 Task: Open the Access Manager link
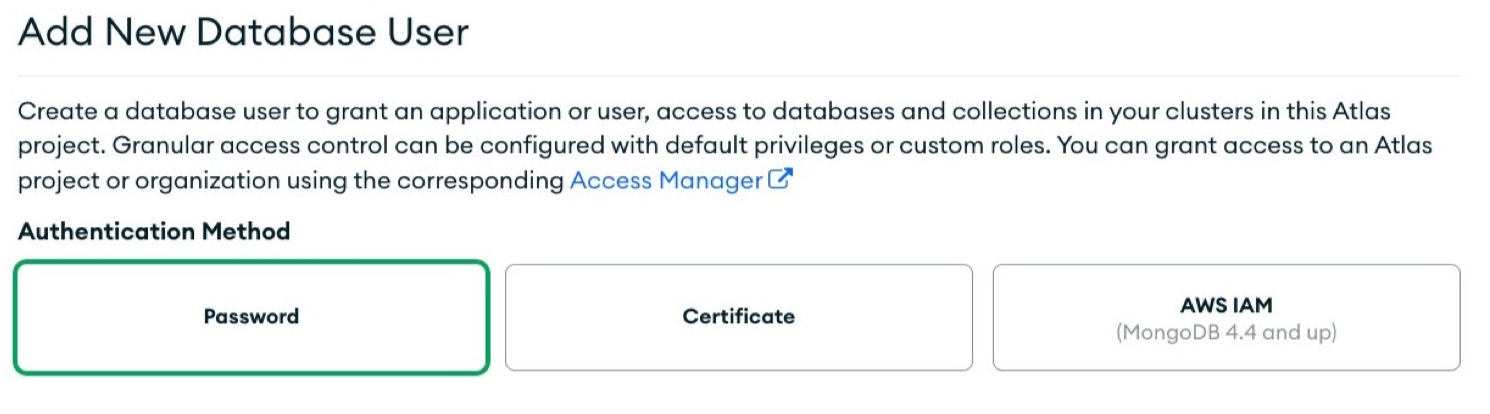666,181
